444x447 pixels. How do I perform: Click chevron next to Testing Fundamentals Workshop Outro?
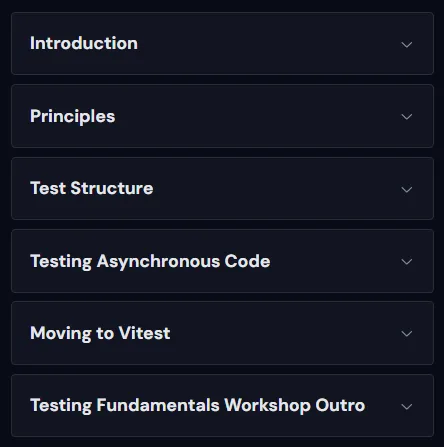click(407, 407)
